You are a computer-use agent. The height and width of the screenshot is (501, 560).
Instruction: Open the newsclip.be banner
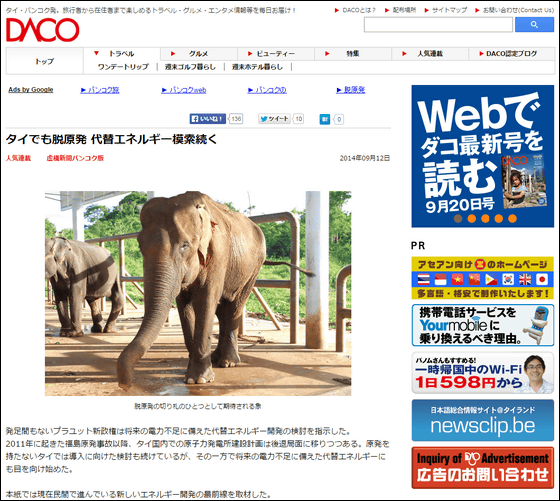click(482, 420)
